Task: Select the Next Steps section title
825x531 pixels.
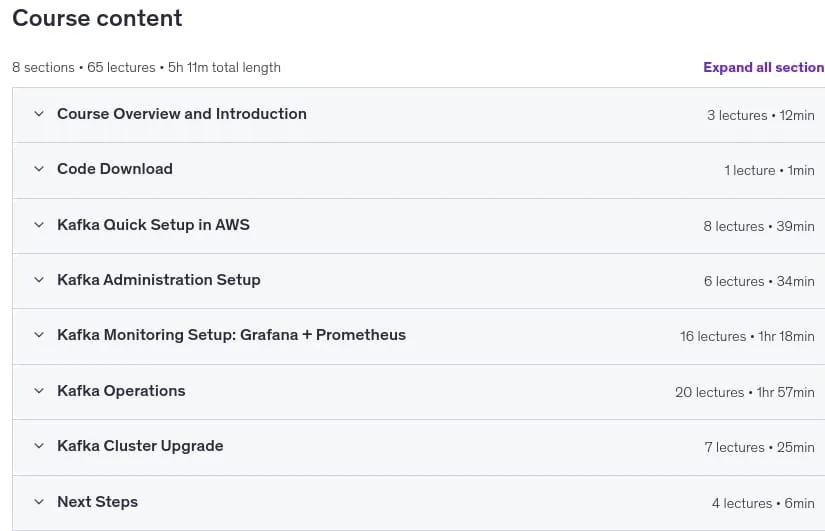Action: 97,502
